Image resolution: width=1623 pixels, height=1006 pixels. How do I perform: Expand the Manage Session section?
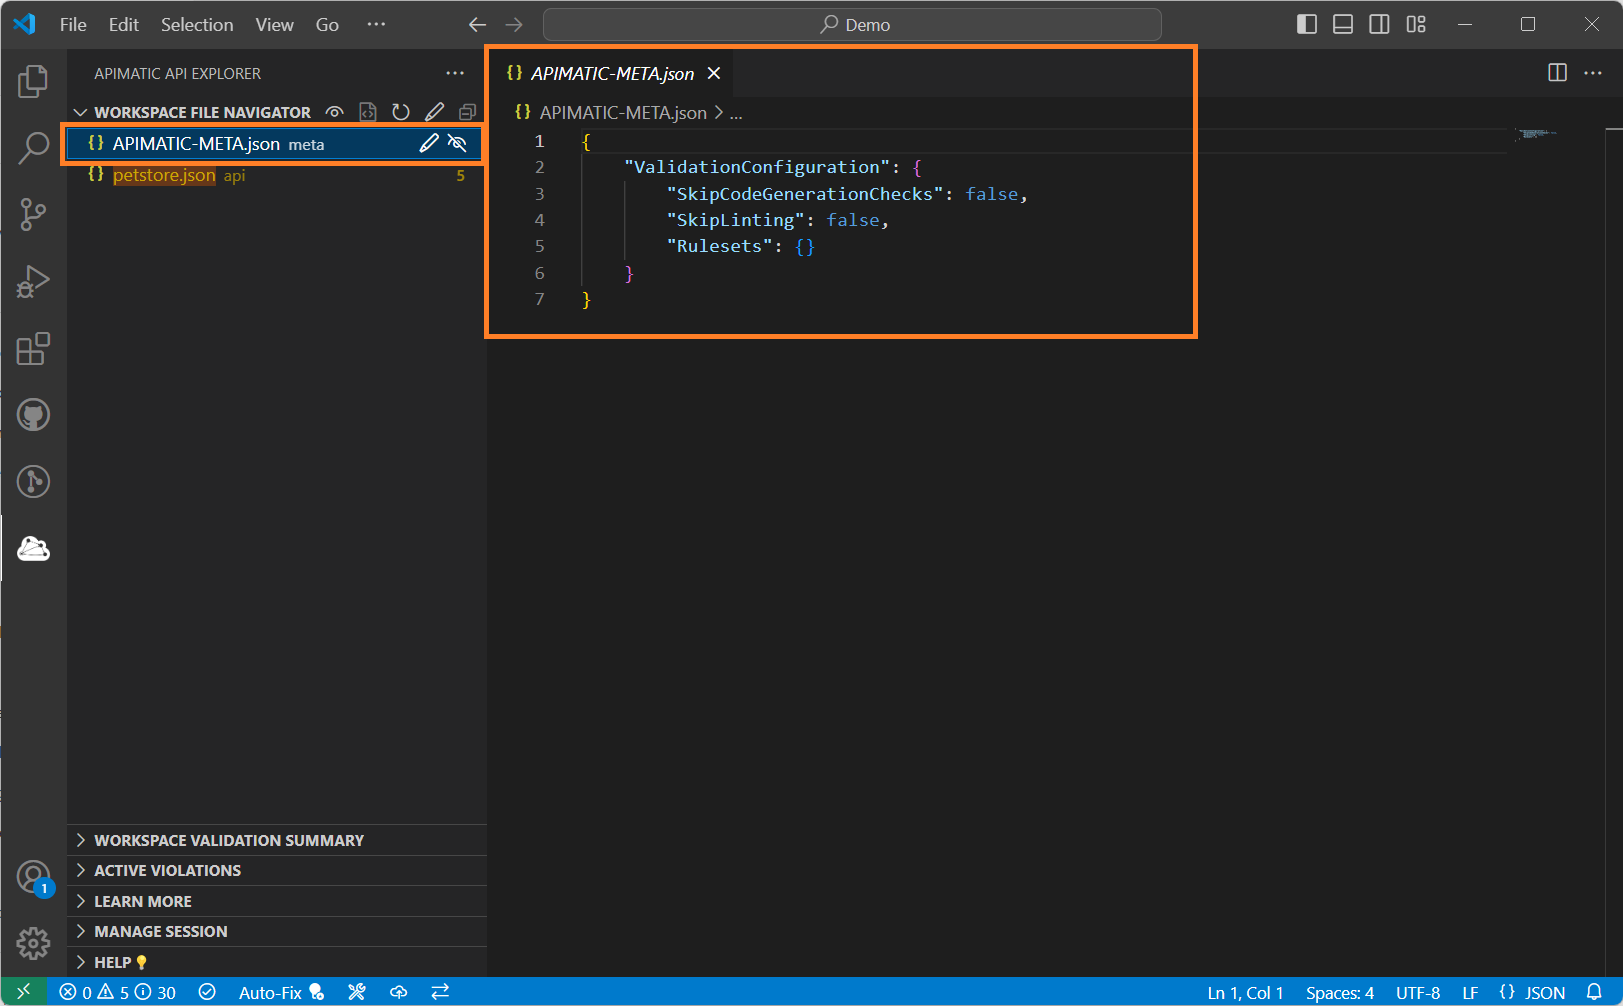[277, 931]
